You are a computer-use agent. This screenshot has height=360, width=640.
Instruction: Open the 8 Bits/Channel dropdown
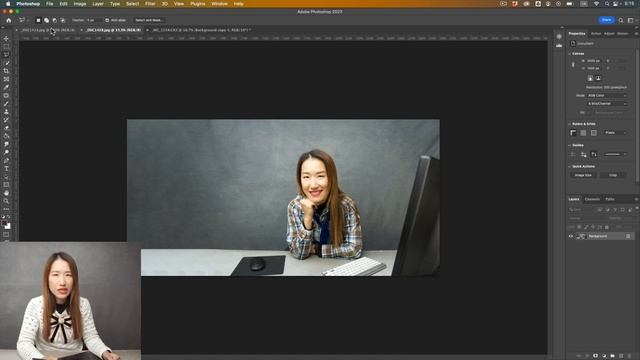pyautogui.click(x=607, y=104)
